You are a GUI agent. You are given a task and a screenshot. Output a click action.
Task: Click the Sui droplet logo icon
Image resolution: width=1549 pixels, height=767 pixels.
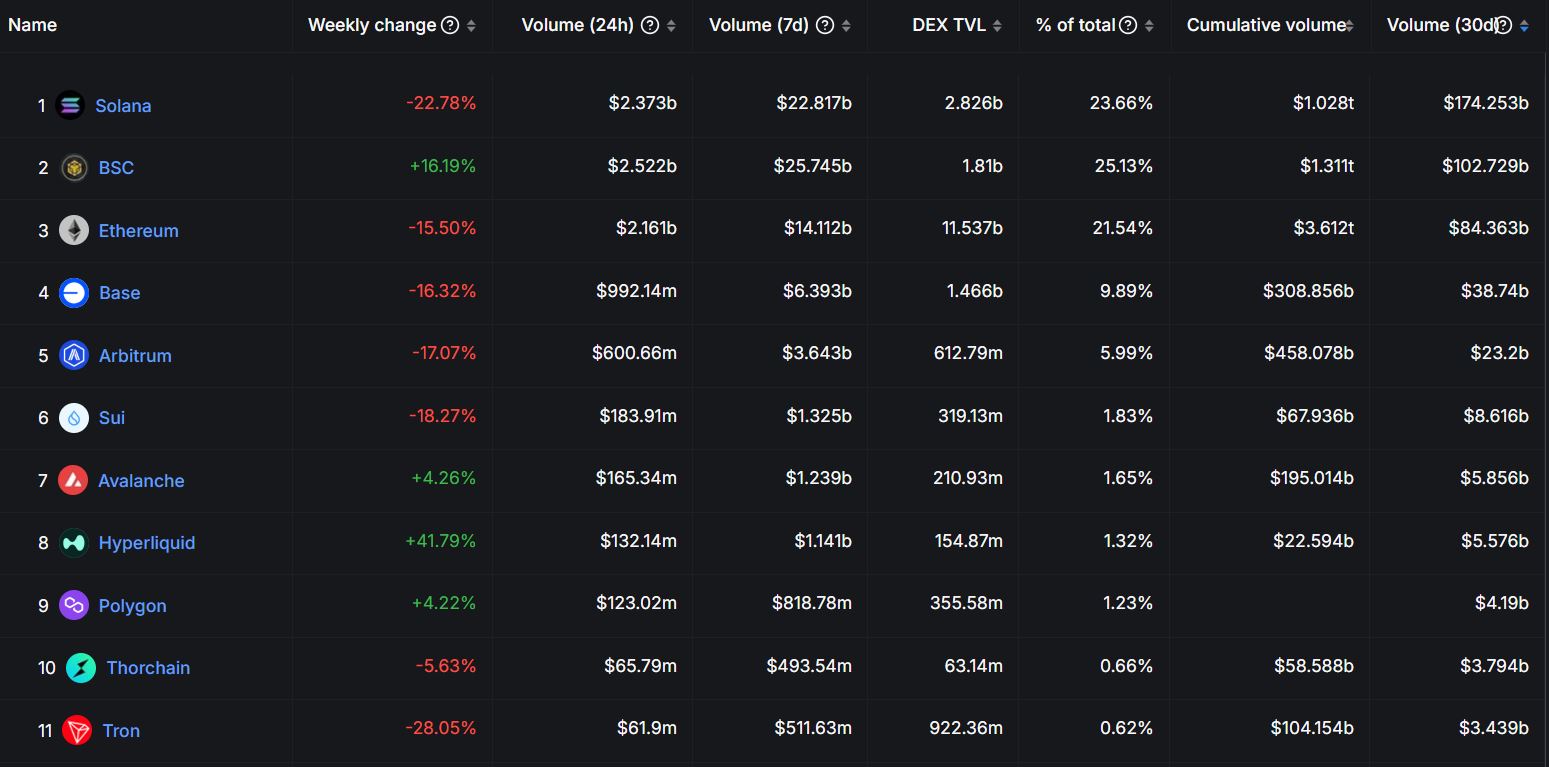click(74, 418)
